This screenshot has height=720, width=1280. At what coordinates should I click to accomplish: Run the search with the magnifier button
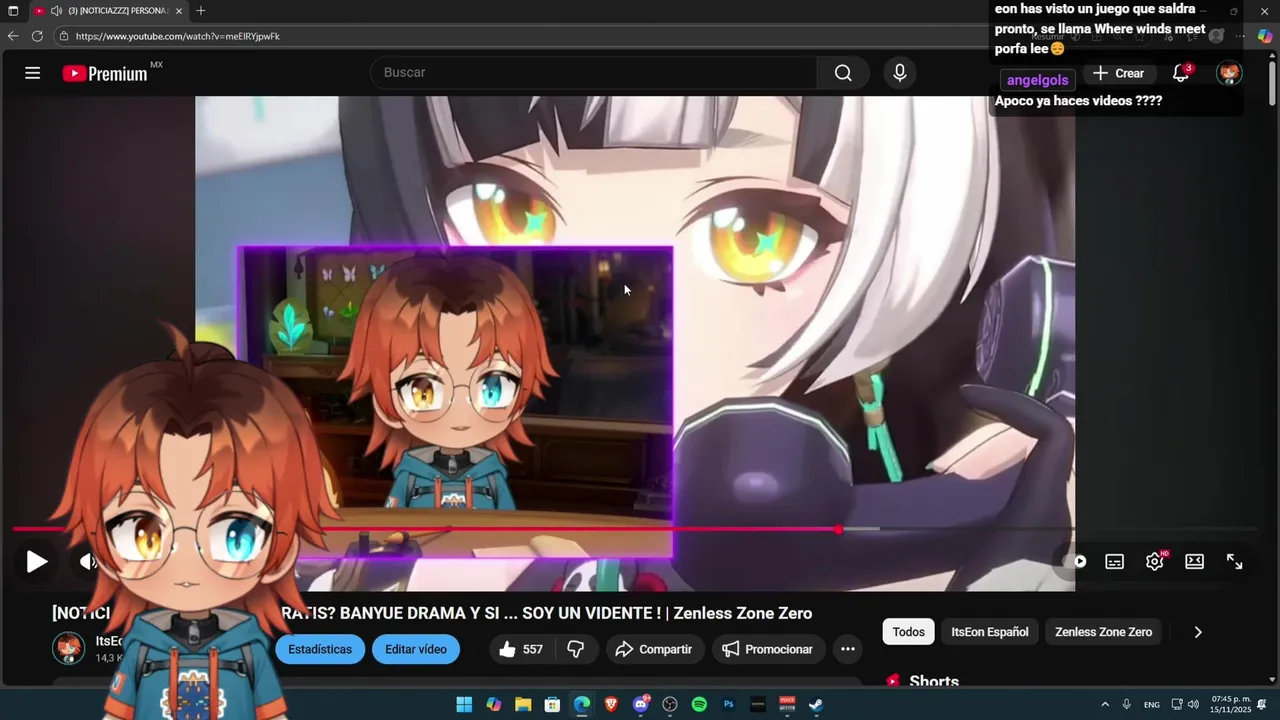tap(843, 73)
